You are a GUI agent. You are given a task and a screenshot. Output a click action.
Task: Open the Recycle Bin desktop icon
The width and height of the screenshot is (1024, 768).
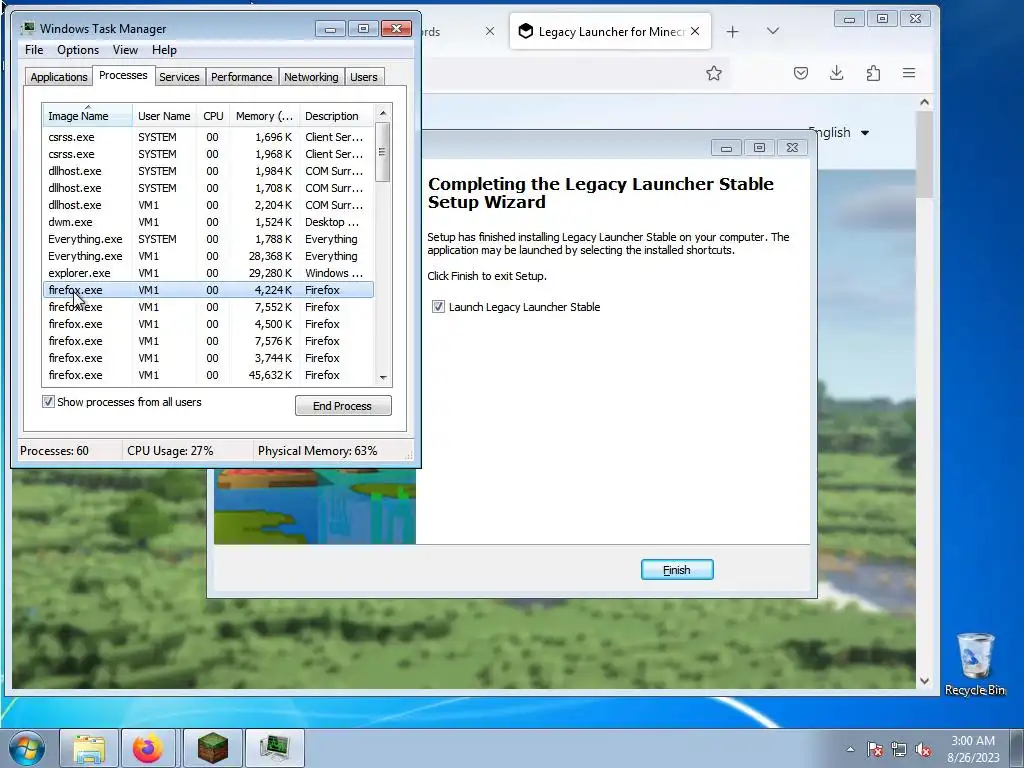click(974, 664)
